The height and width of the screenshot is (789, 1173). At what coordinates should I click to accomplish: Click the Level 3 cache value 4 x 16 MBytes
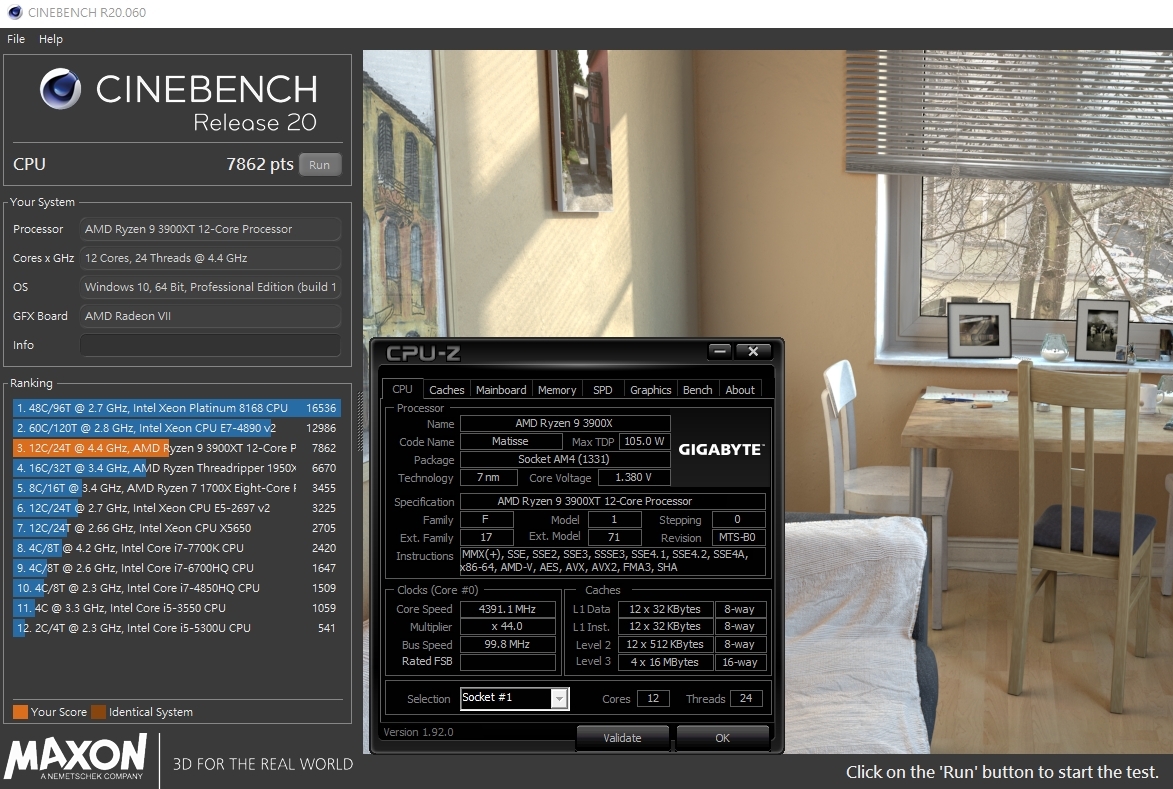pos(664,662)
